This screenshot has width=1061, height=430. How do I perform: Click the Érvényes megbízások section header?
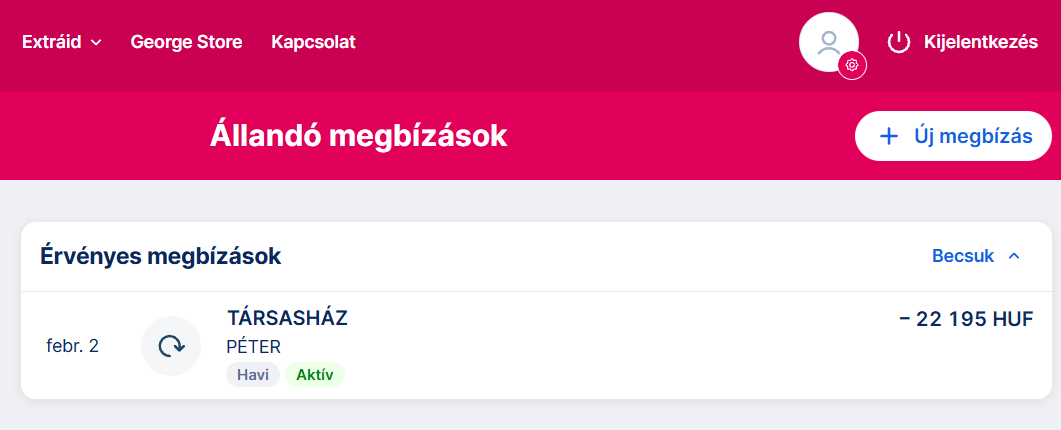[x=160, y=256]
